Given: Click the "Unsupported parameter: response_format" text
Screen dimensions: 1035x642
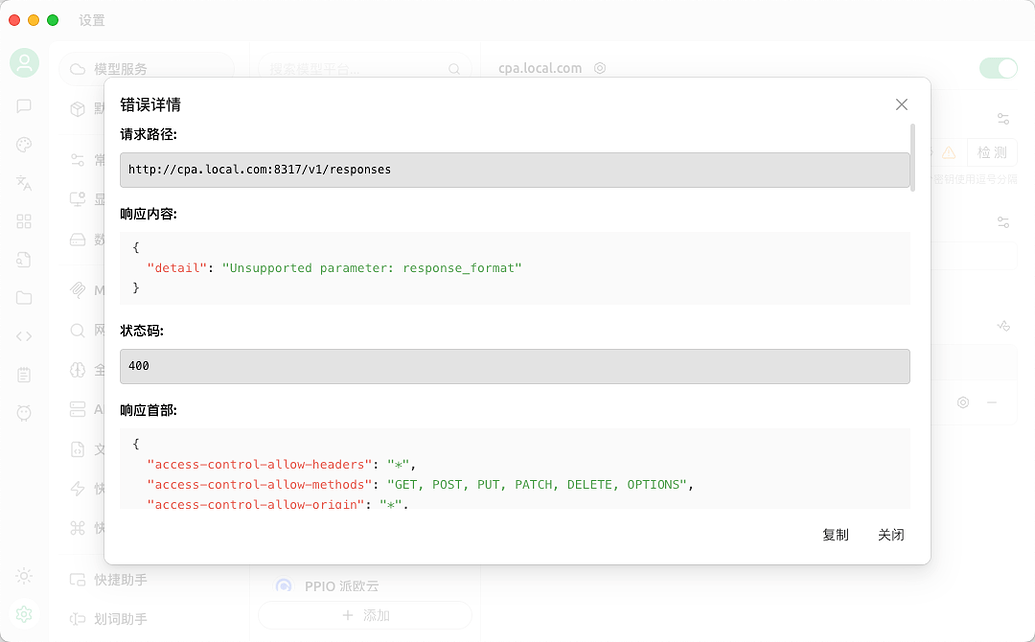Looking at the screenshot, I should (372, 268).
